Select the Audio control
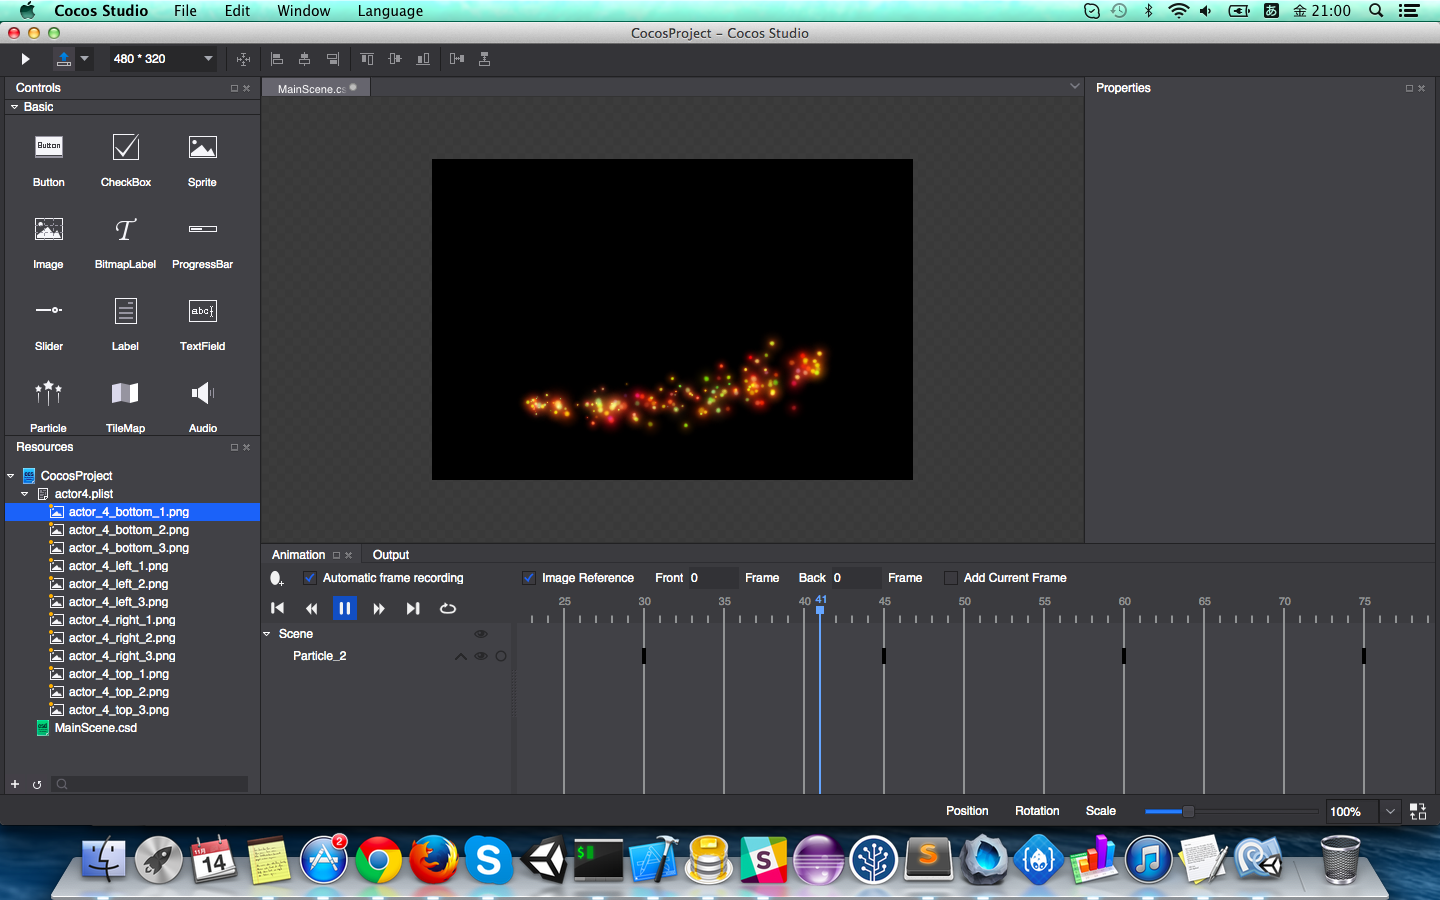Image resolution: width=1440 pixels, height=900 pixels. click(x=202, y=406)
